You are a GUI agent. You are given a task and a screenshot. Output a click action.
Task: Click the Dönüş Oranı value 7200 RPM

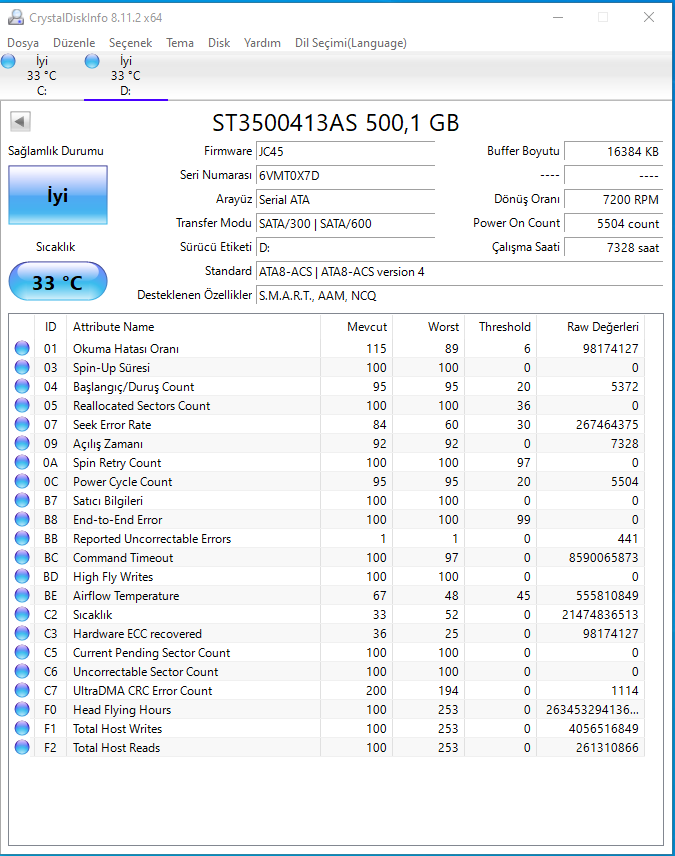click(613, 200)
